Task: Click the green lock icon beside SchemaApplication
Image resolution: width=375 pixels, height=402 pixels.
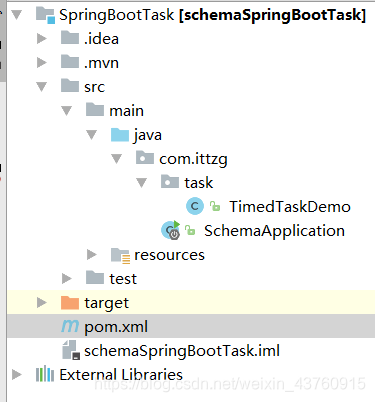Action: point(190,230)
